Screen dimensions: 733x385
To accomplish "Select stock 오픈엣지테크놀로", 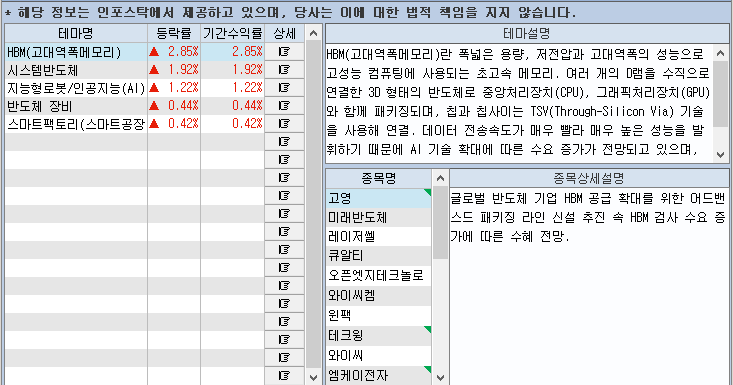I will click(378, 276).
